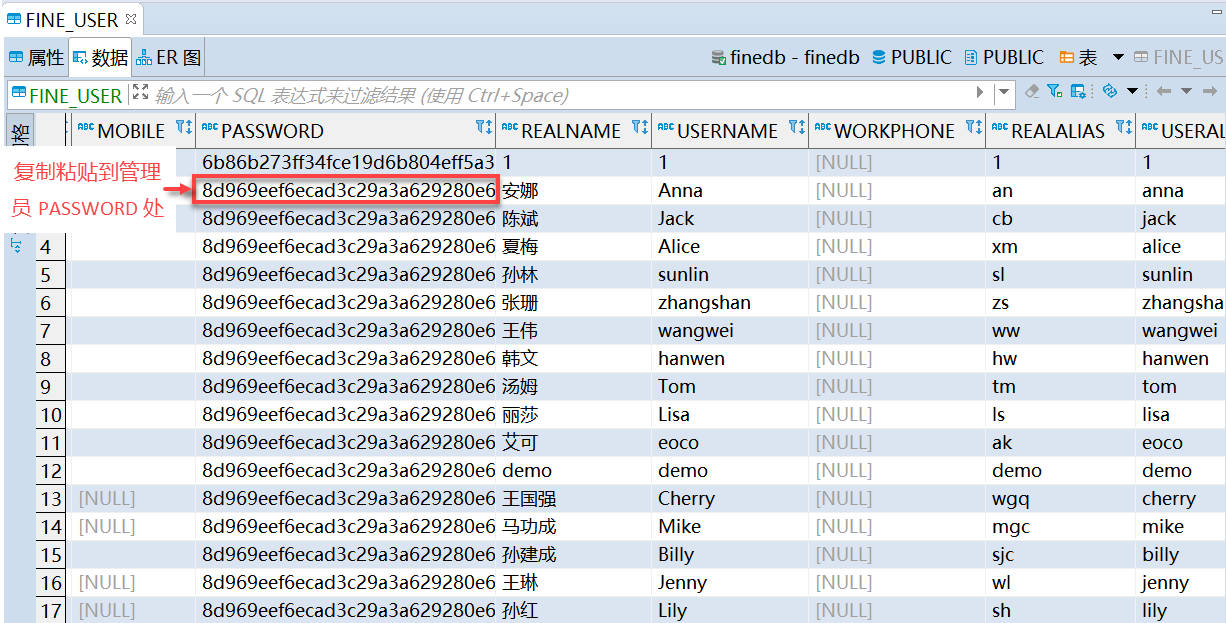Select row header number 5
Screen dimensions: 1226x623
52,274
